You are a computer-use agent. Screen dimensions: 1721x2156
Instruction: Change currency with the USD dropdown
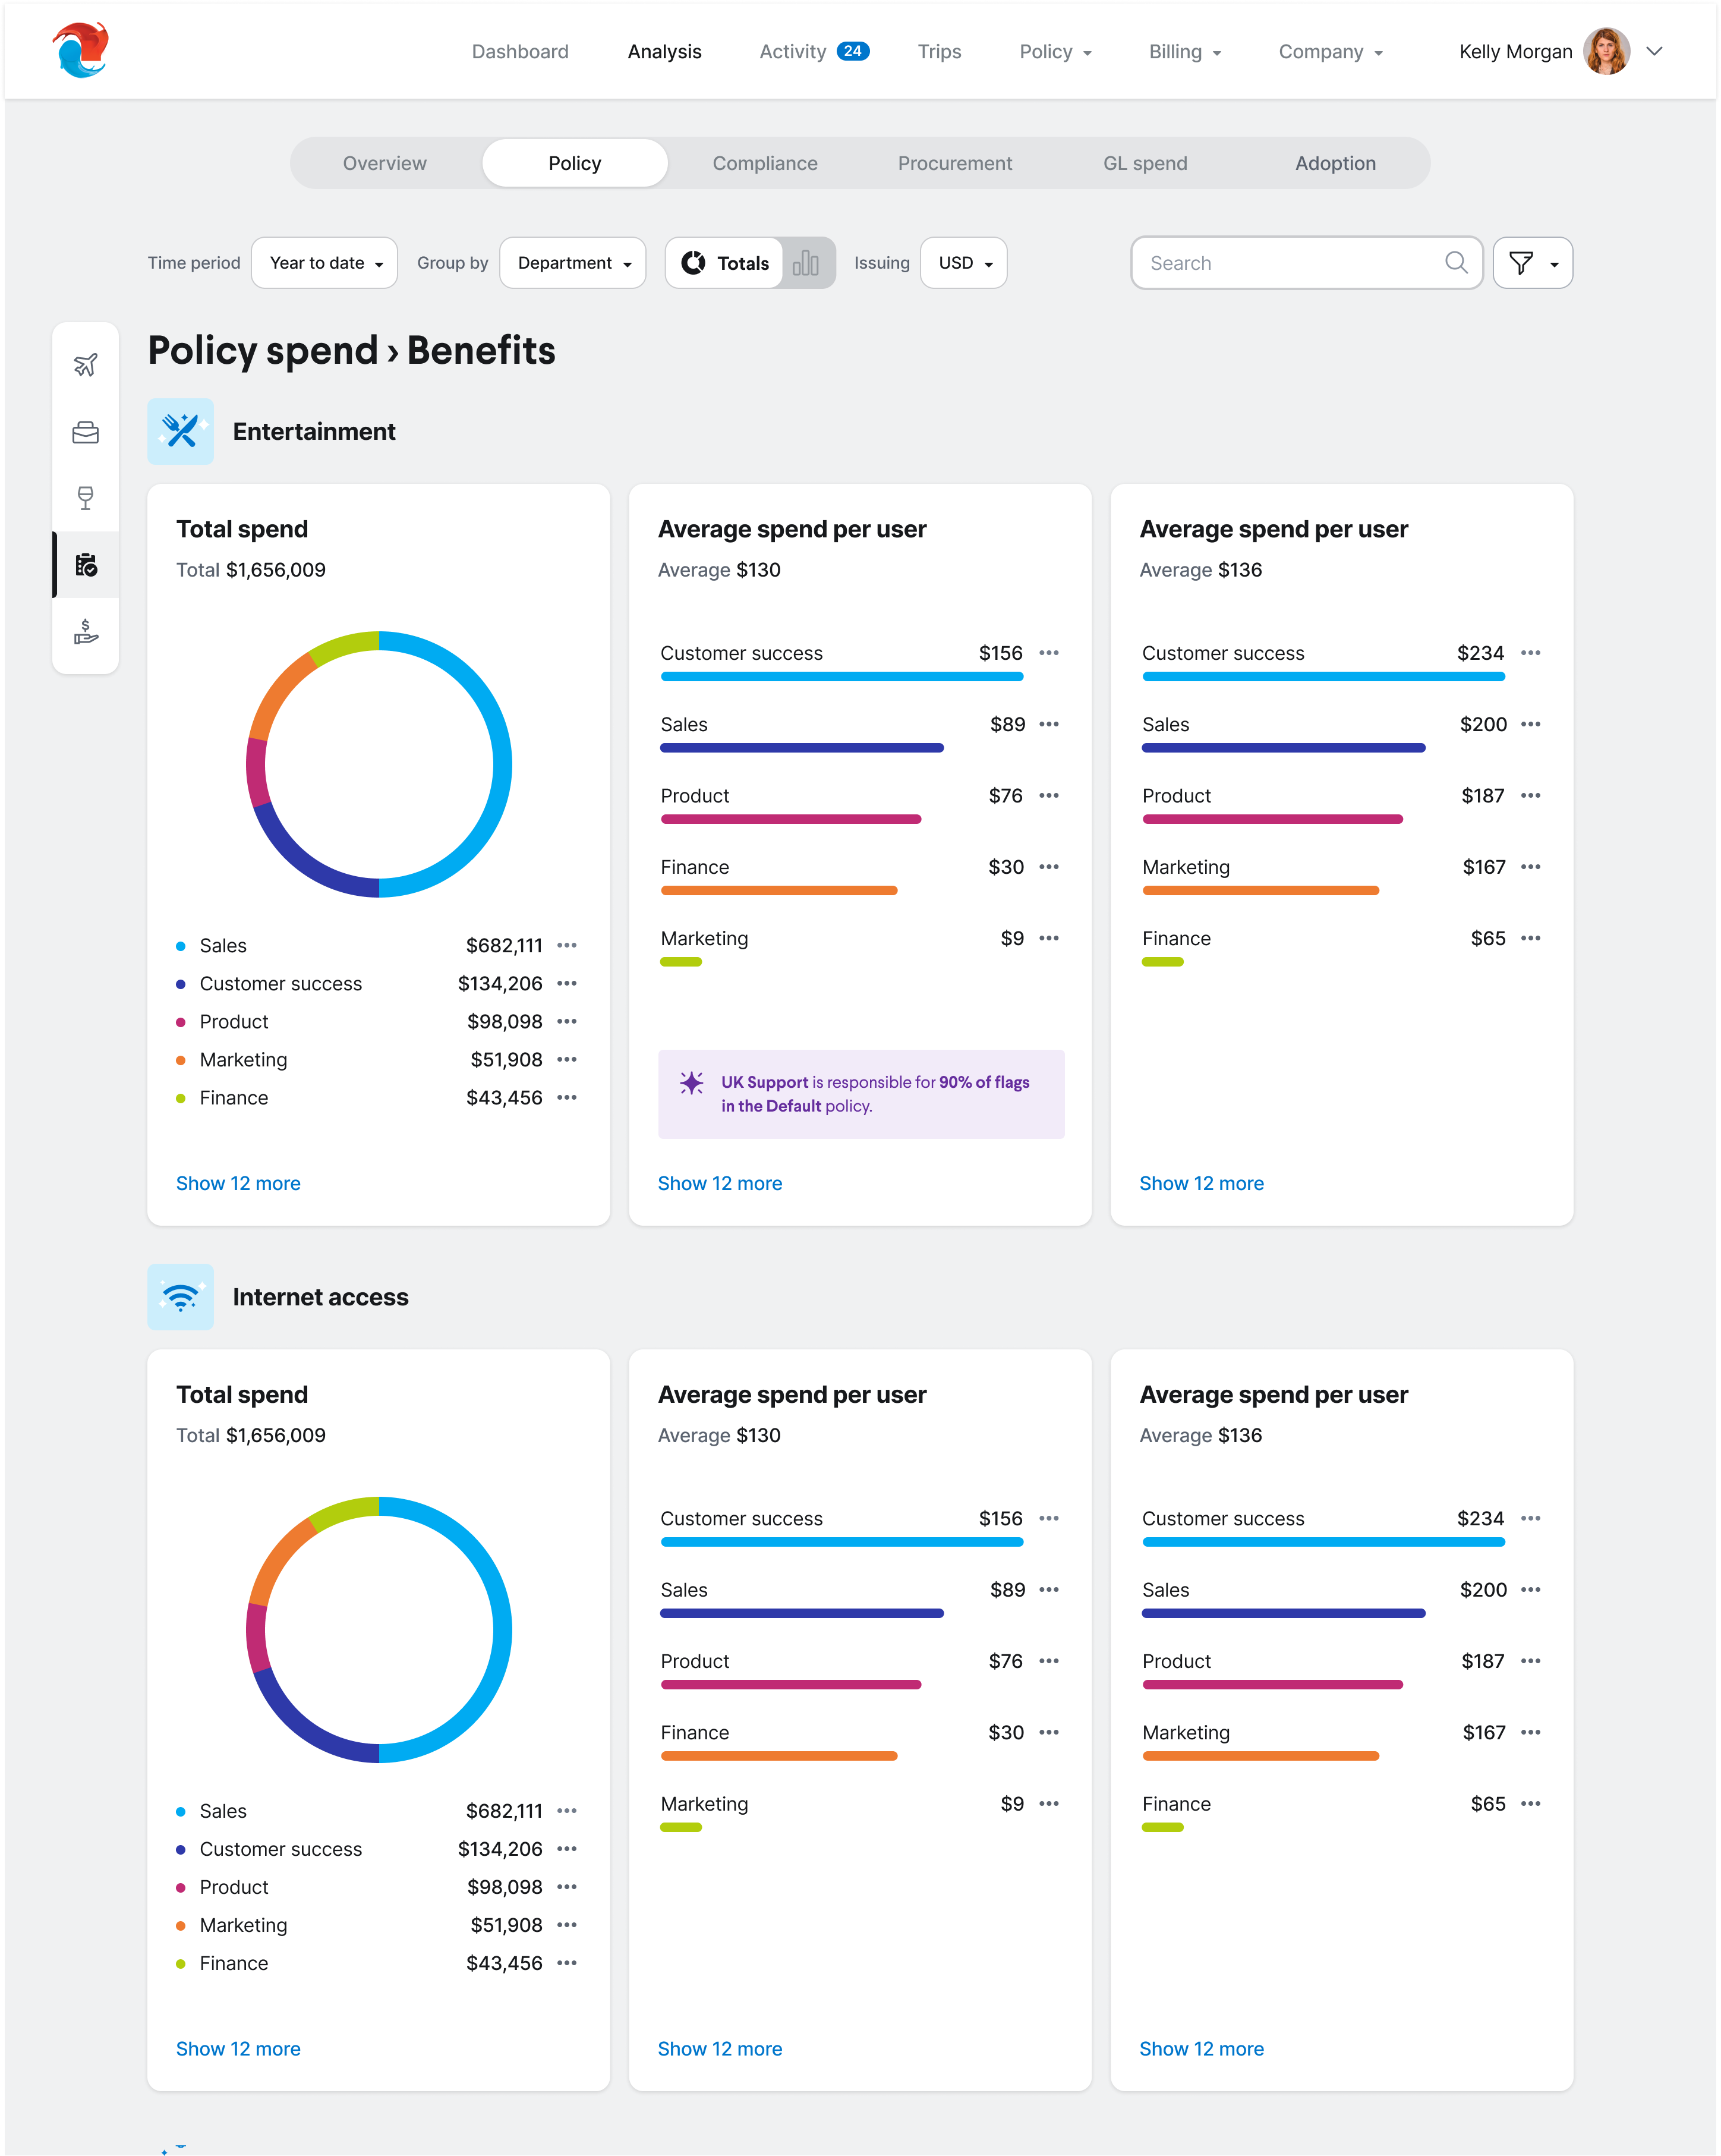(963, 263)
